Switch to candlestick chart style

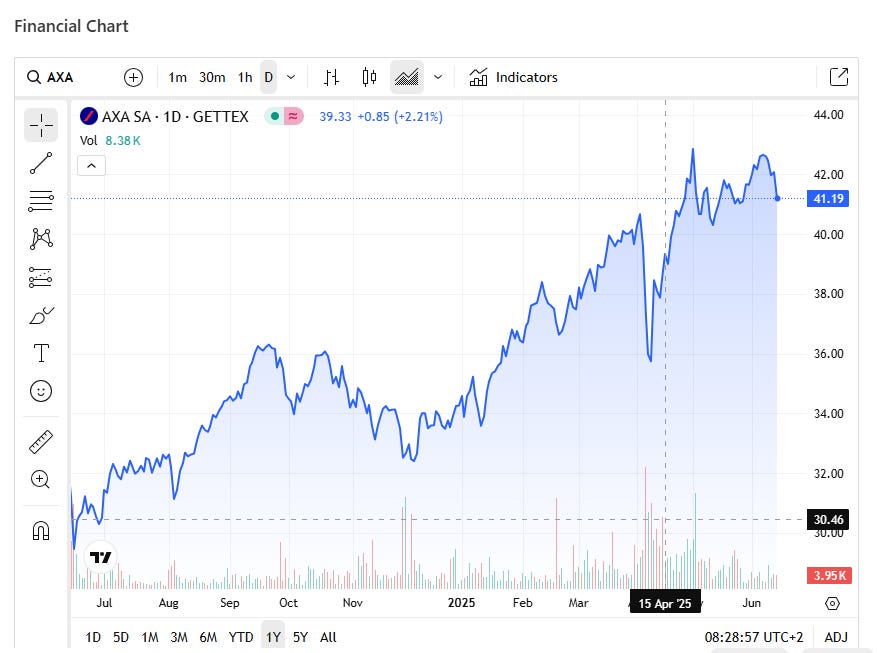pyautogui.click(x=369, y=77)
